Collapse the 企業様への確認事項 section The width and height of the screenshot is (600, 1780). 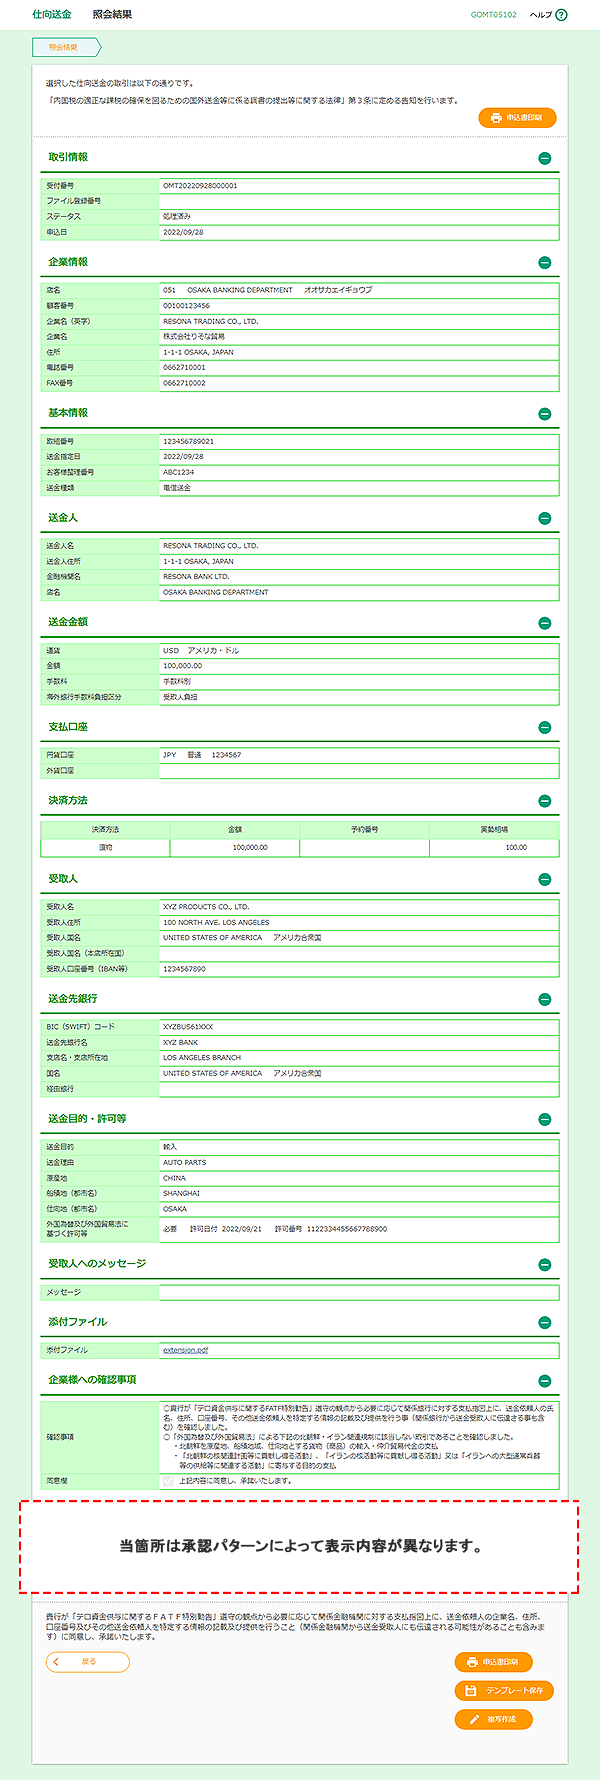[x=544, y=1381]
